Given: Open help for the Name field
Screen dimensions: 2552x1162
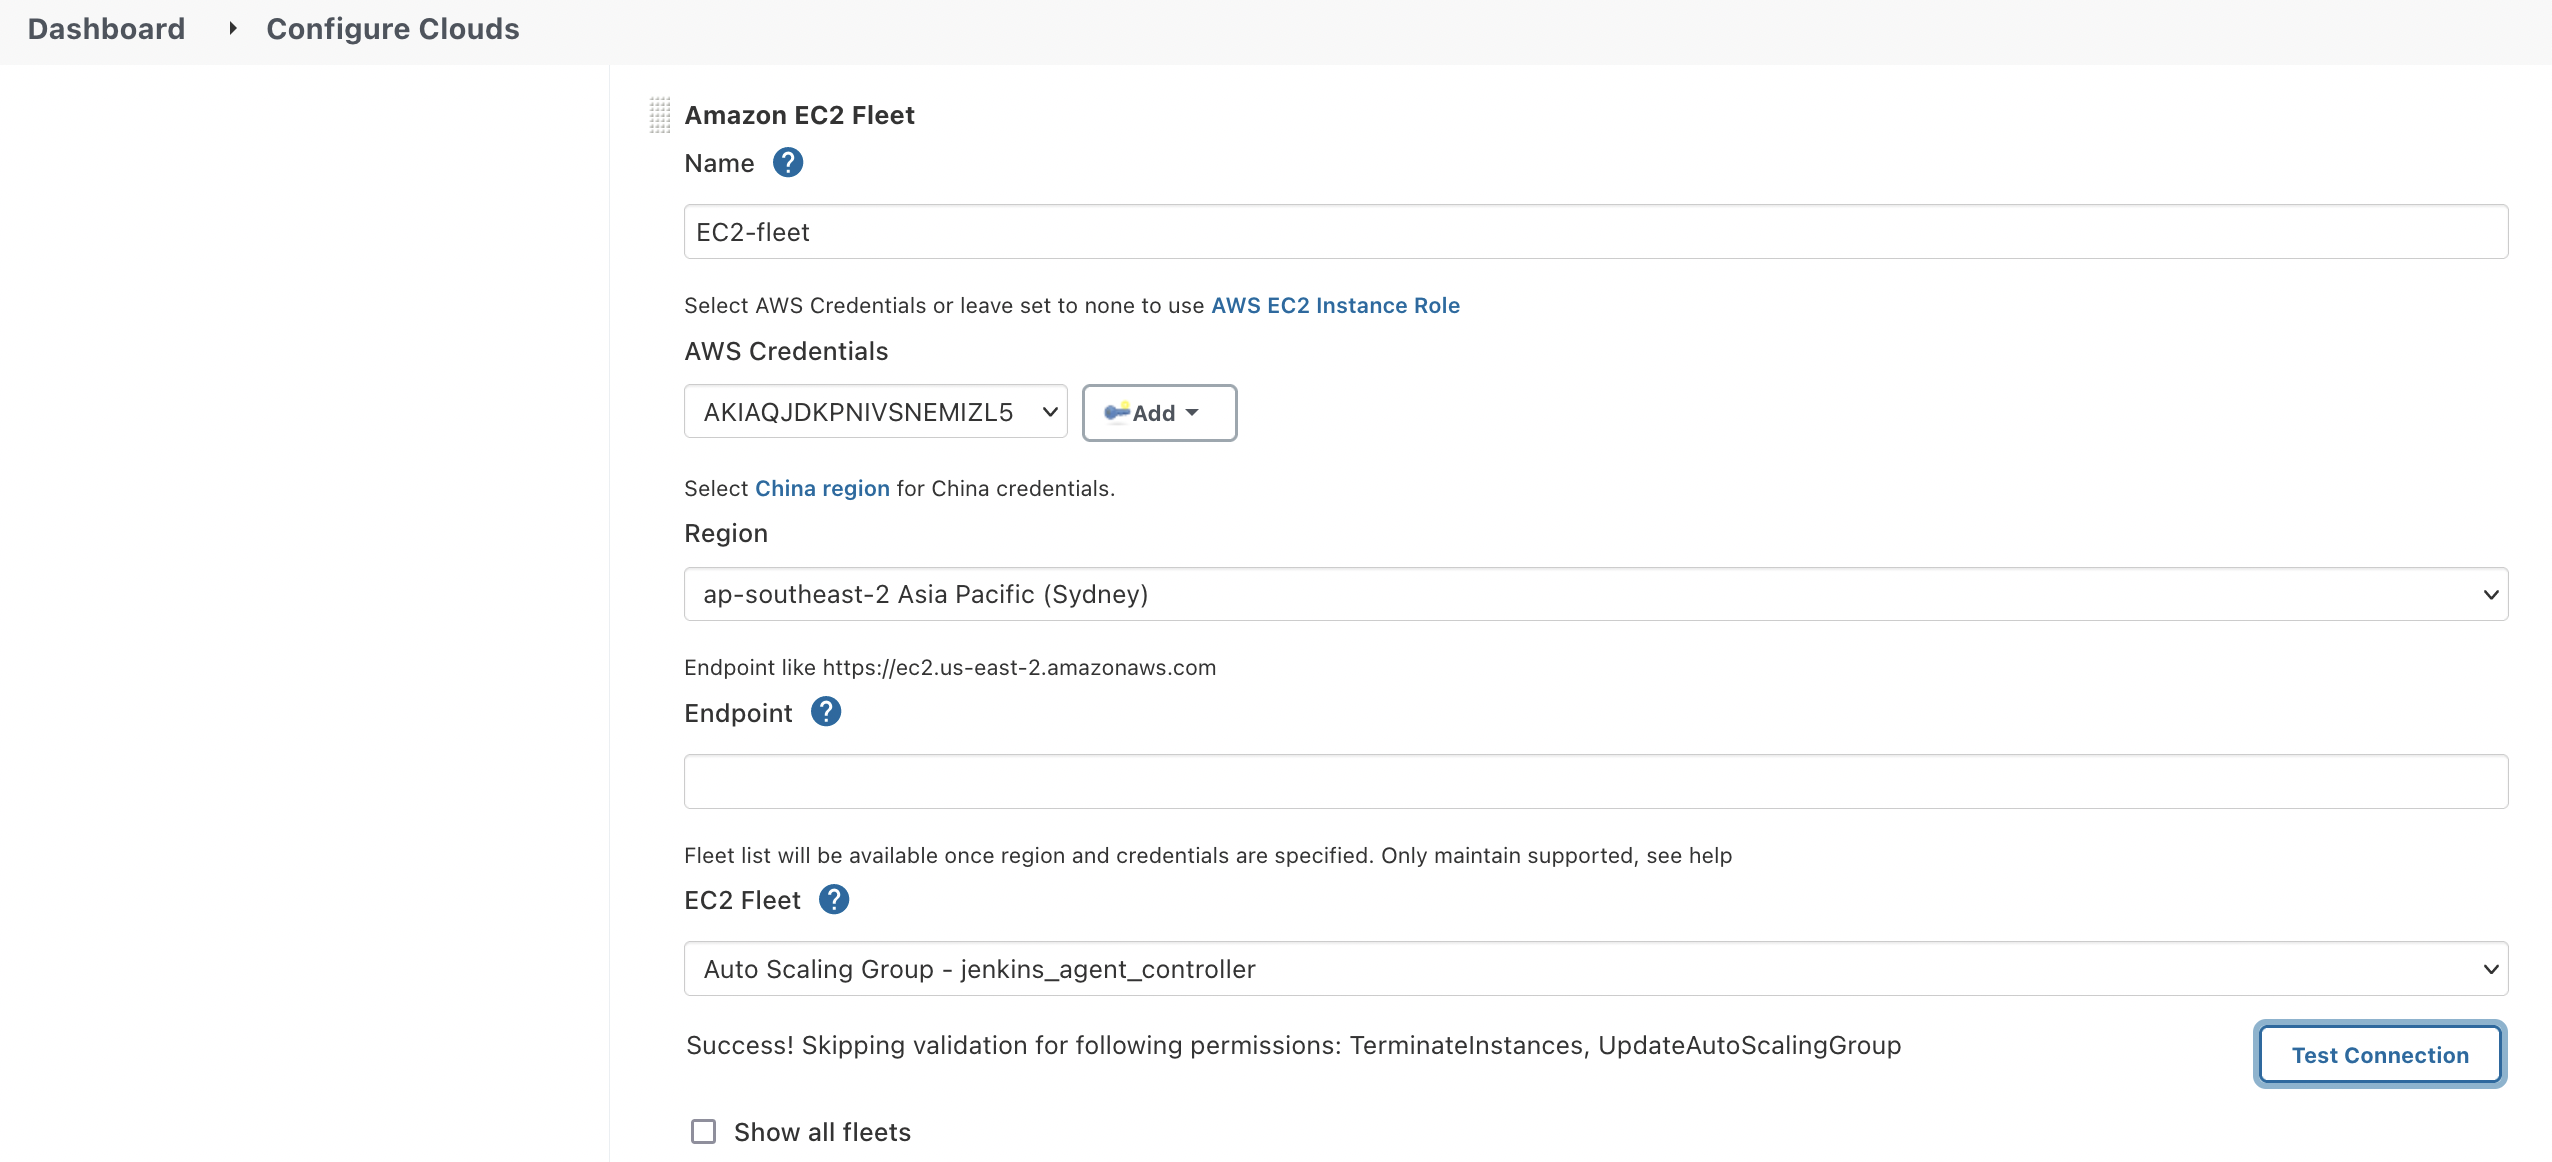Looking at the screenshot, I should pos(788,162).
